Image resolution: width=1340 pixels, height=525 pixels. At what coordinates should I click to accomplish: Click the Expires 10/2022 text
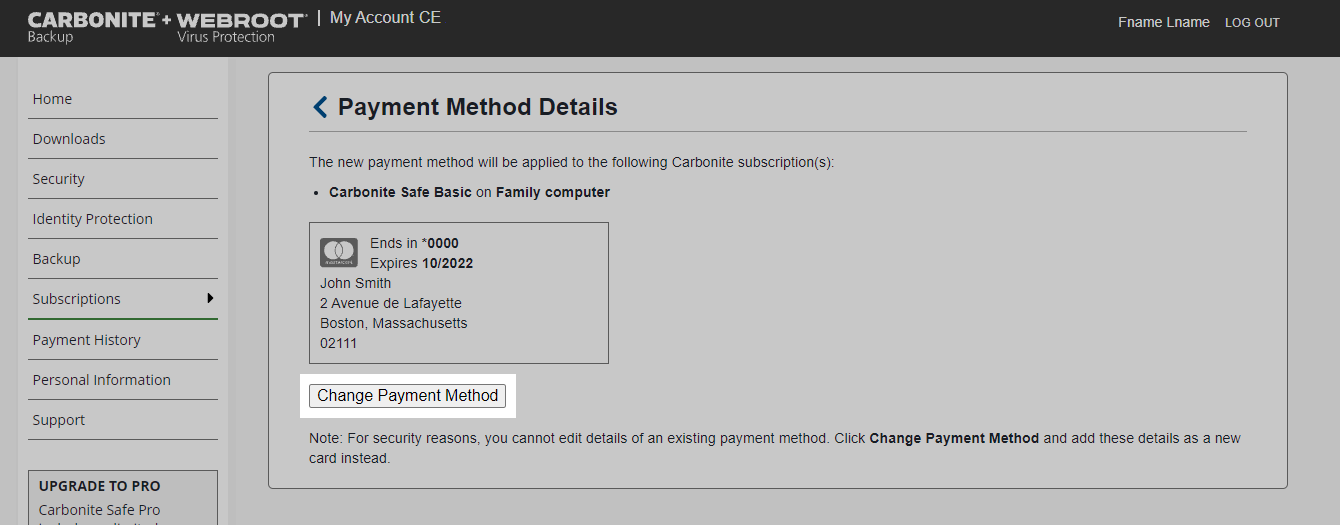tap(421, 263)
